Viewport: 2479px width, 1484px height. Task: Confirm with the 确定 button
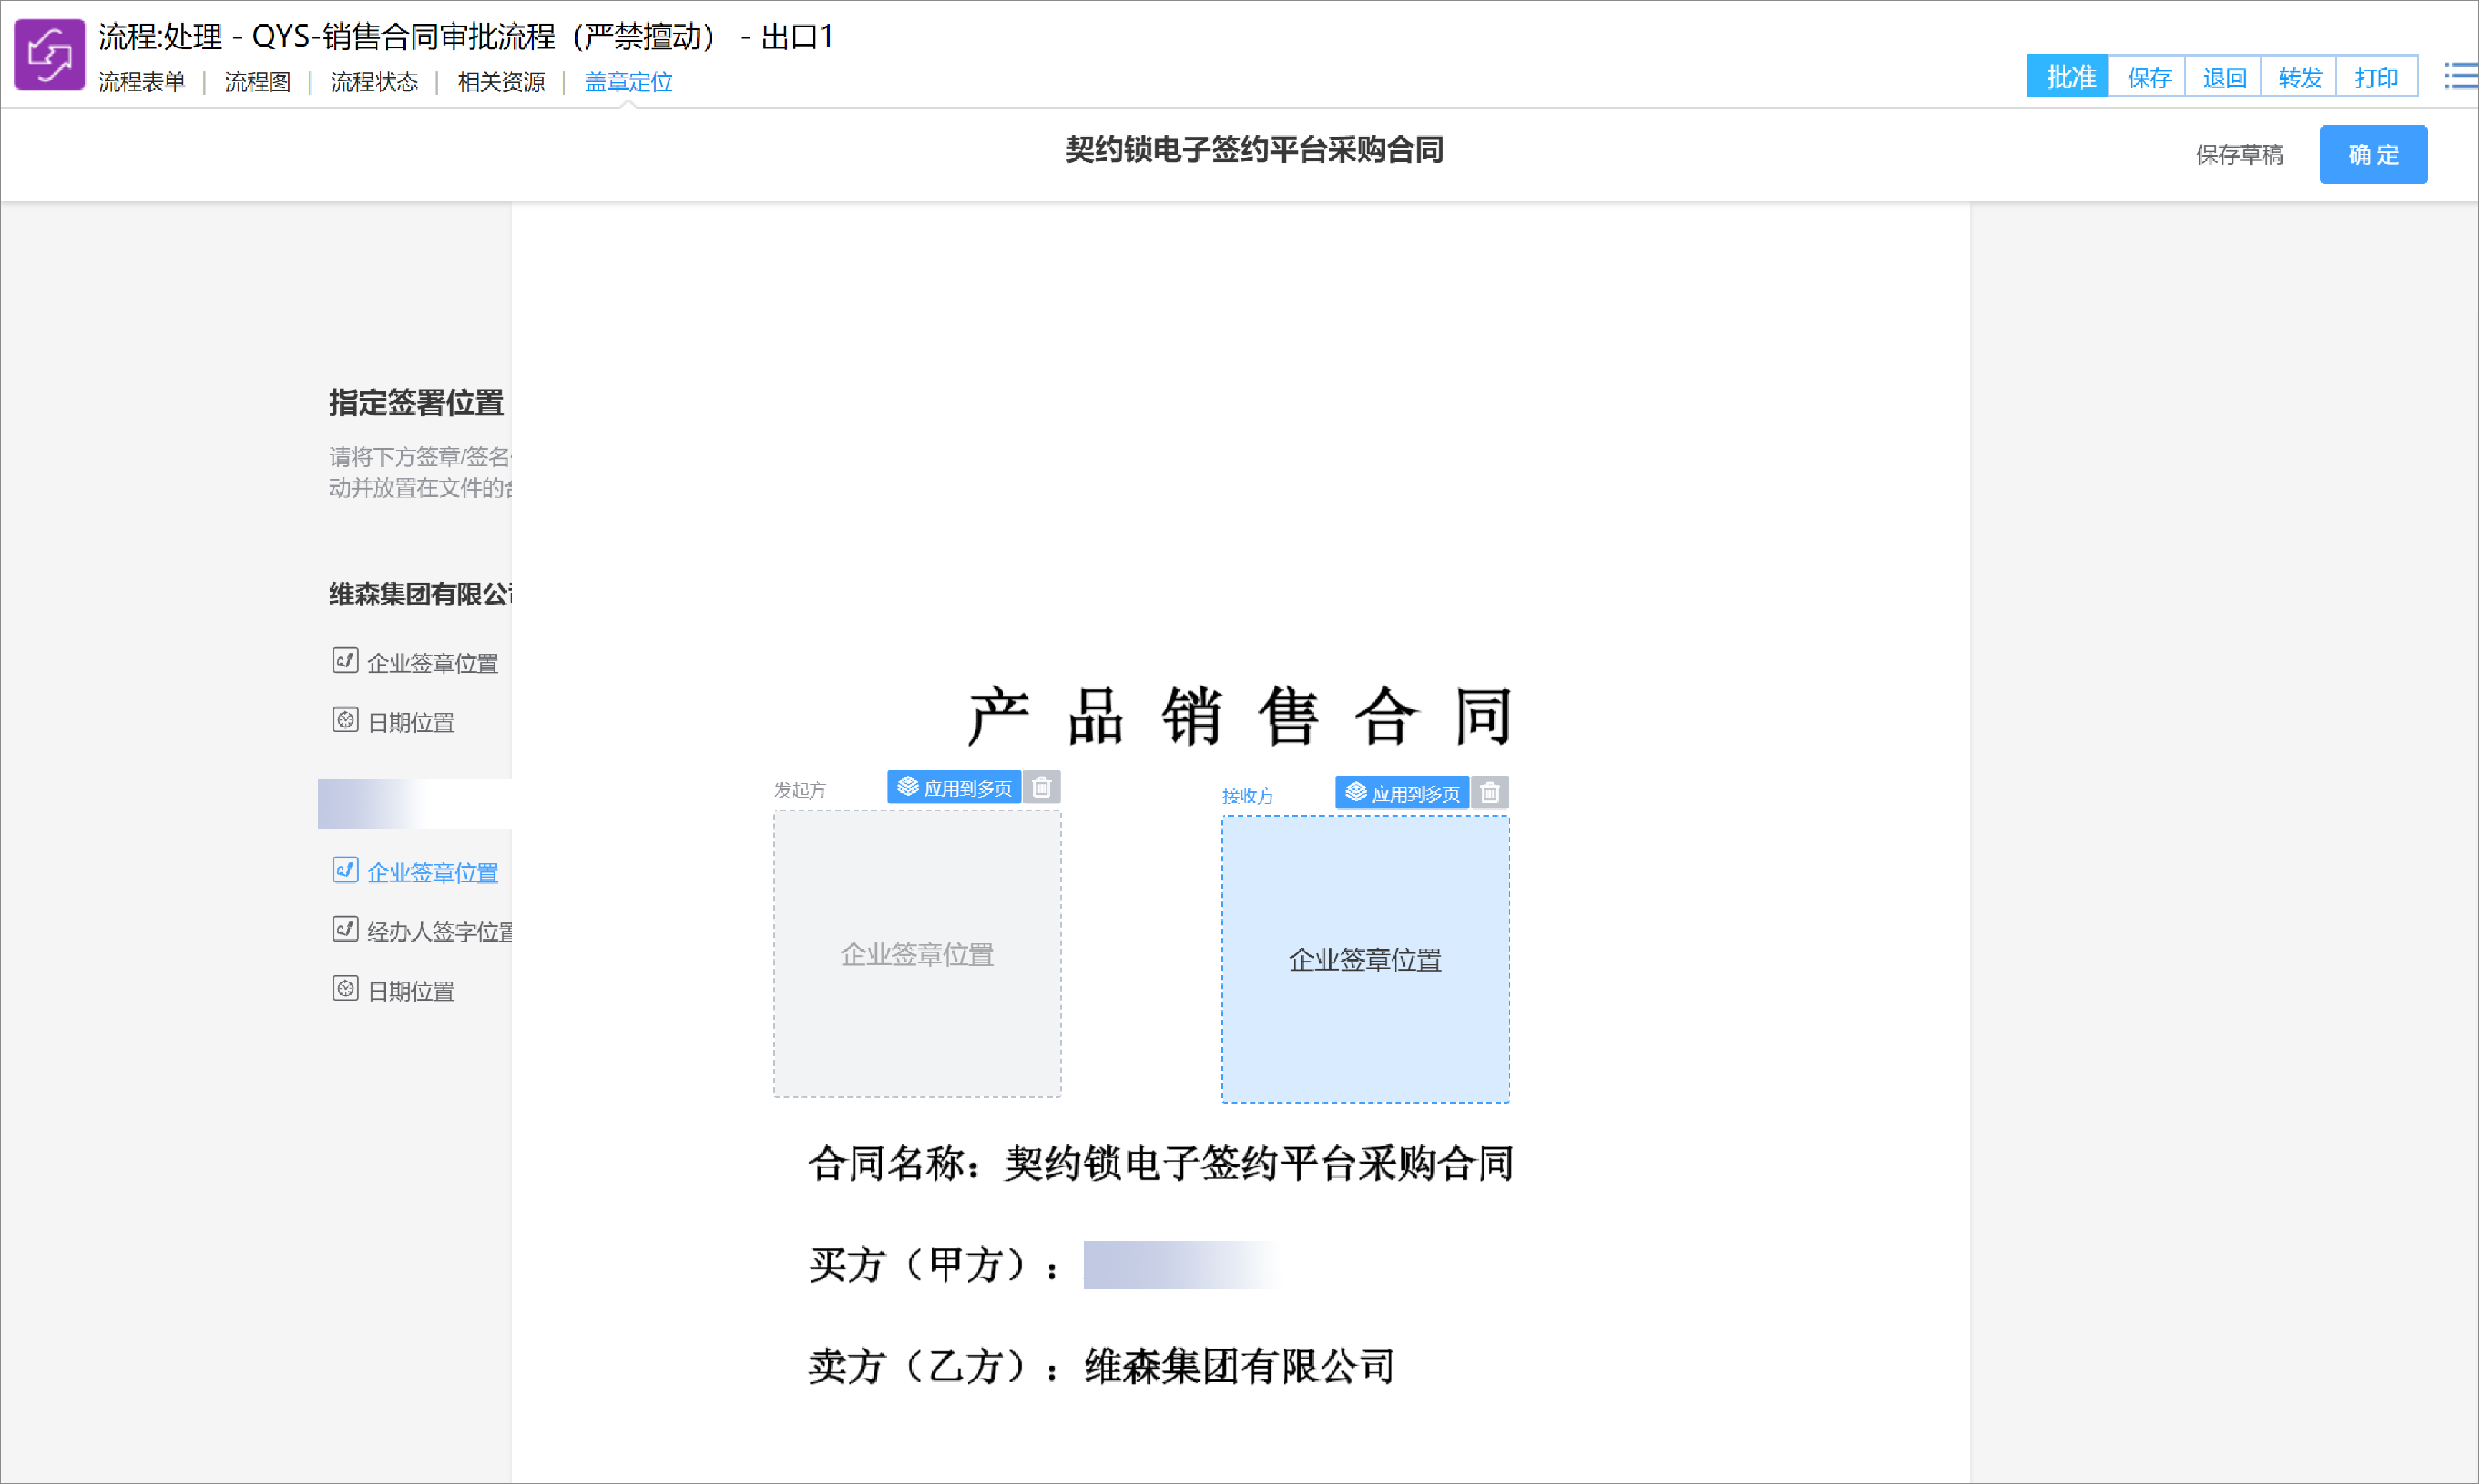[2372, 155]
